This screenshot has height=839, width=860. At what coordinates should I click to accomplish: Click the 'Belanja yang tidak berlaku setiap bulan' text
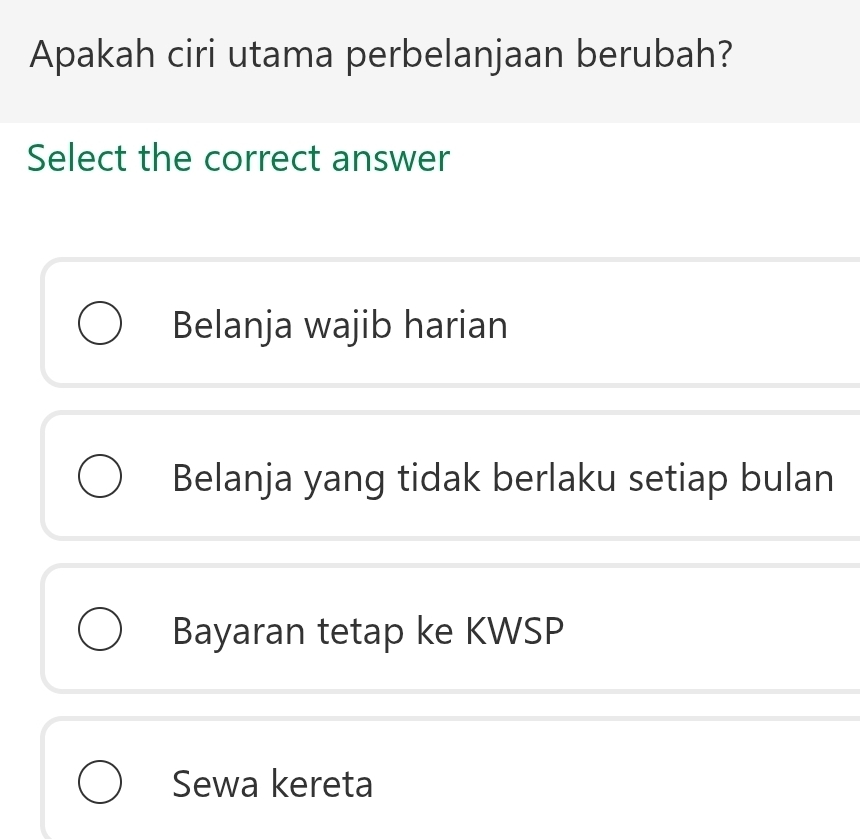point(502,479)
